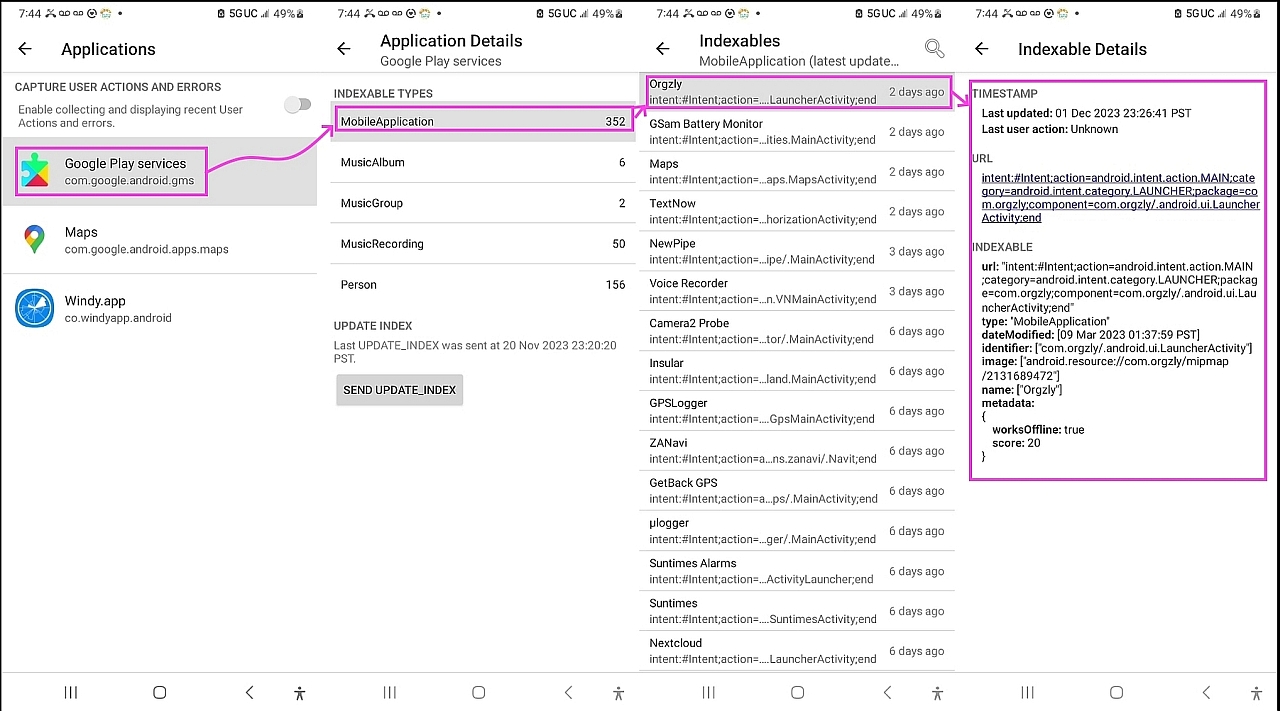Go back from the Applications screen
The width and height of the screenshot is (1280, 711).
tap(25, 49)
